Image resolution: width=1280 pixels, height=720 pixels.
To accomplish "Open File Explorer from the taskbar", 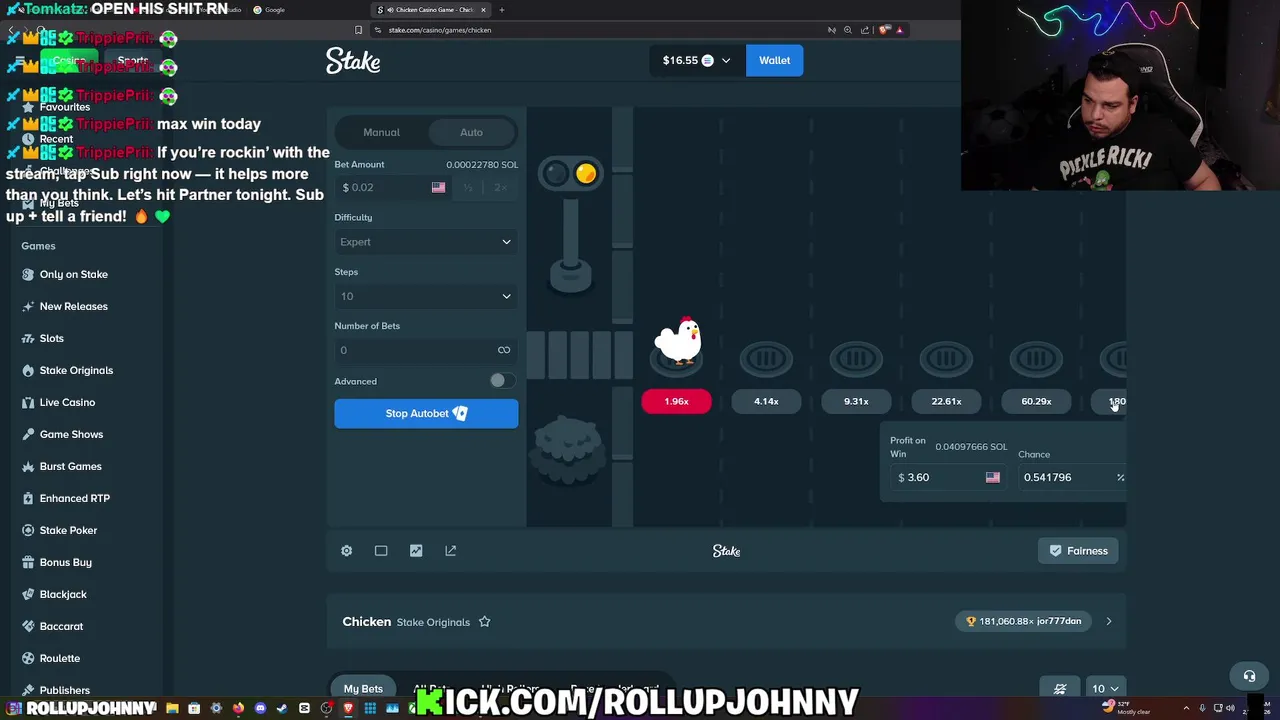I will point(172,708).
